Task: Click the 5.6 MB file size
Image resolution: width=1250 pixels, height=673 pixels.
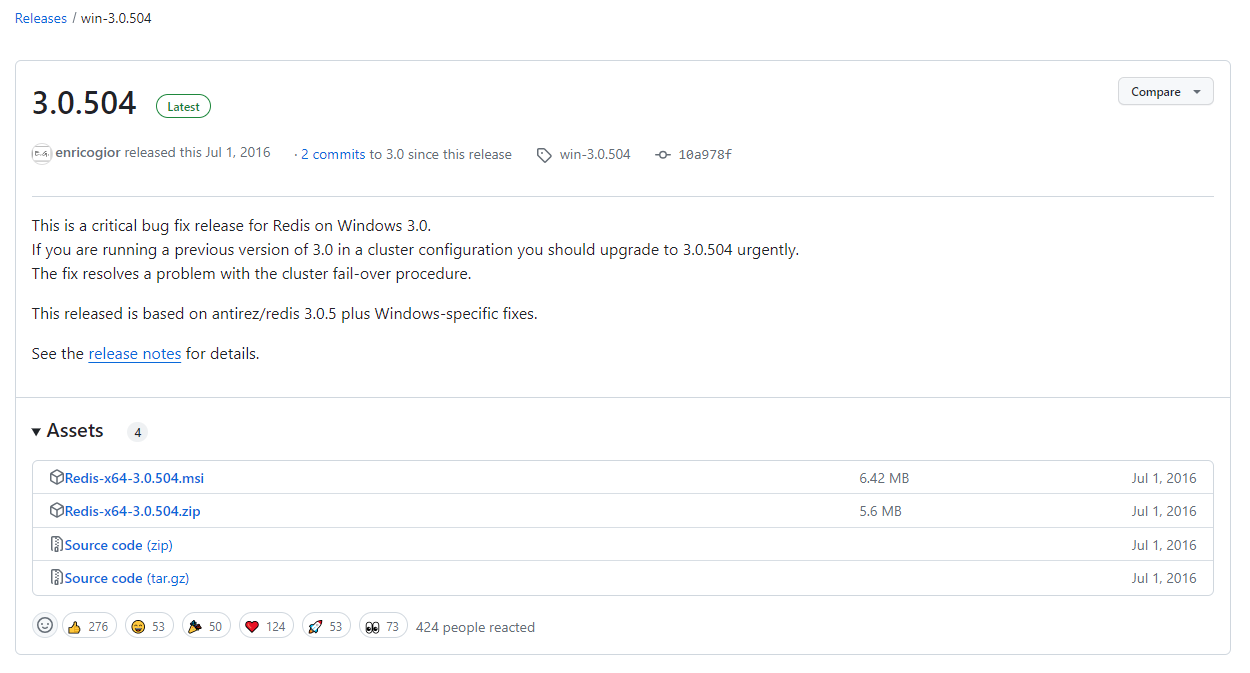Action: pos(880,511)
